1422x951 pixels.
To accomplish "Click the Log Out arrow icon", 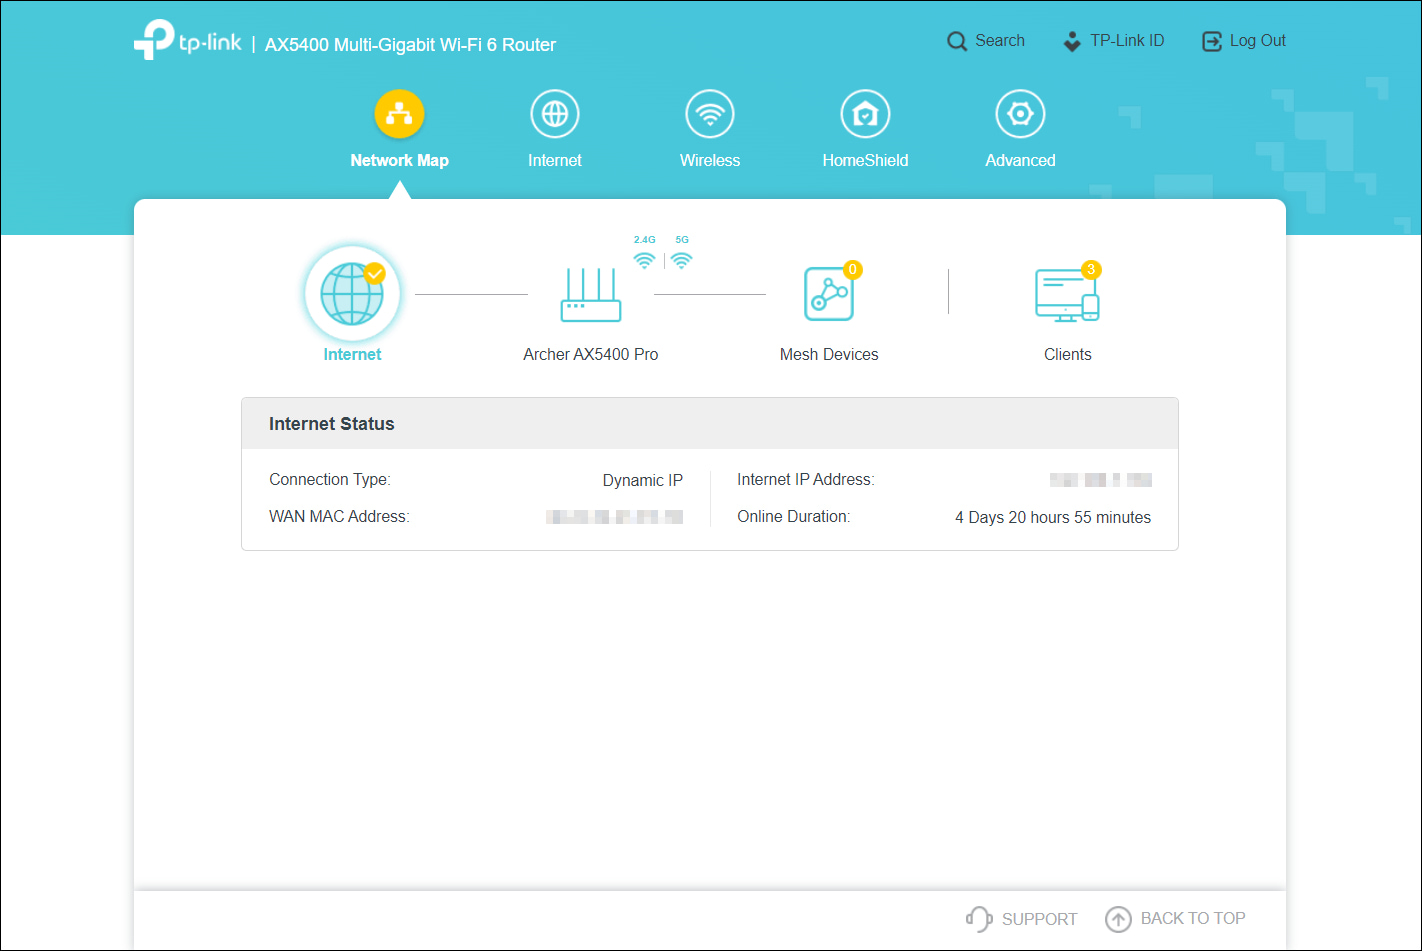I will coord(1212,41).
